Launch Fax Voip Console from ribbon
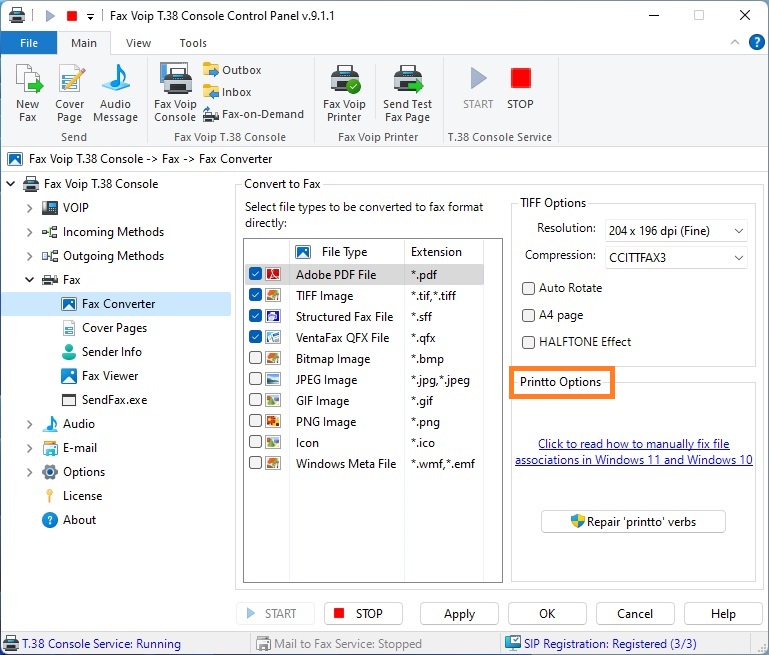 175,93
